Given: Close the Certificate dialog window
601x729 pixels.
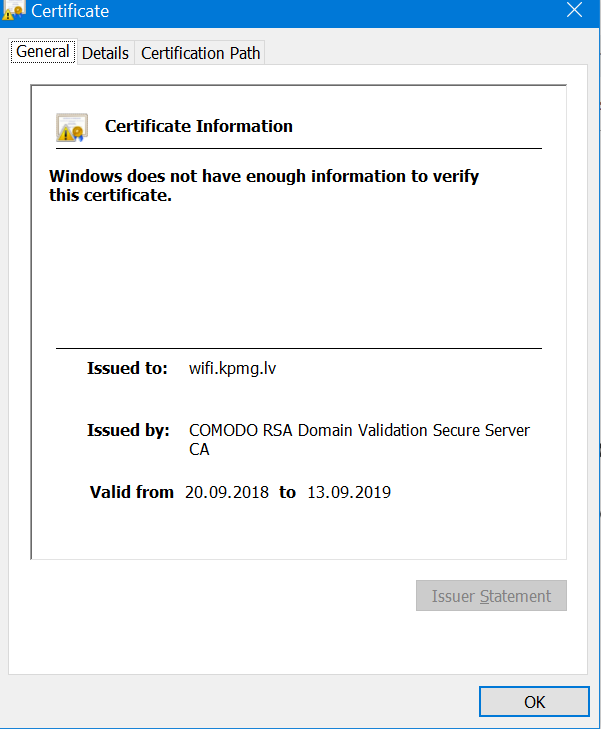Looking at the screenshot, I should [575, 10].
